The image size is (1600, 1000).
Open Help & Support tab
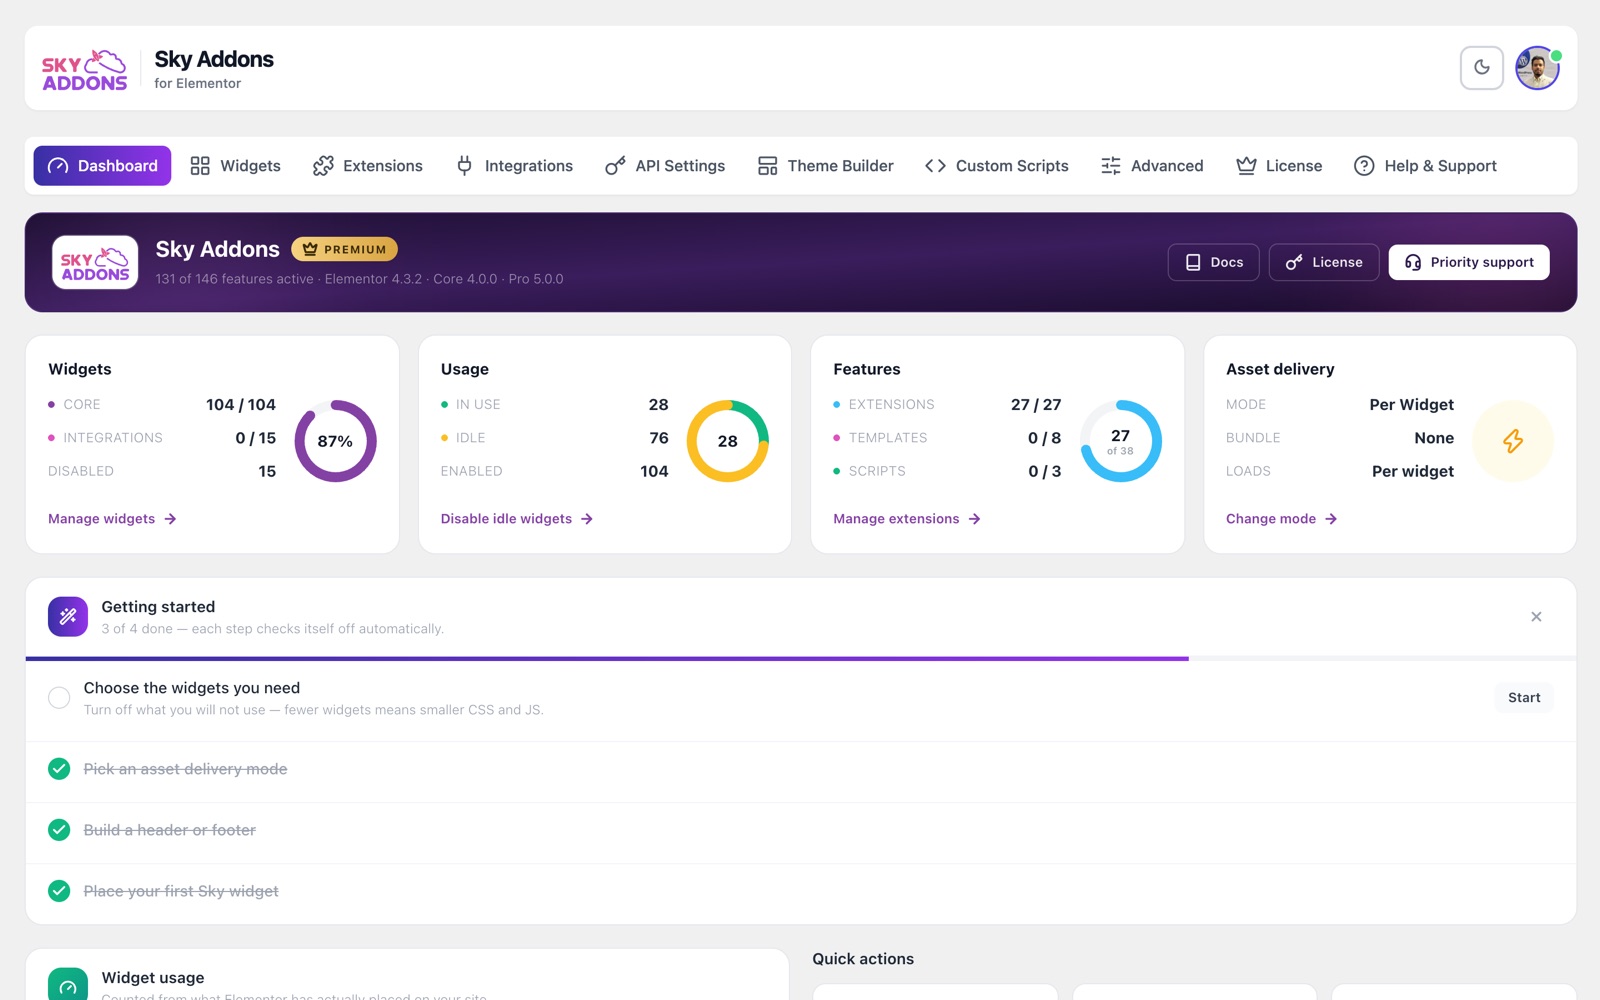click(x=1425, y=166)
